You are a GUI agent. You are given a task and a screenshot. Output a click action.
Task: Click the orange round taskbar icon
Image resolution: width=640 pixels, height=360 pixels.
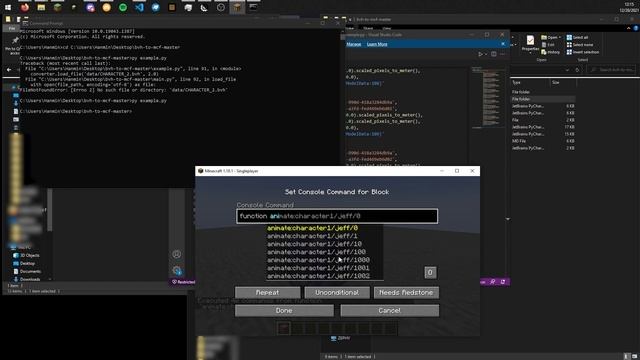[x=107, y=7]
